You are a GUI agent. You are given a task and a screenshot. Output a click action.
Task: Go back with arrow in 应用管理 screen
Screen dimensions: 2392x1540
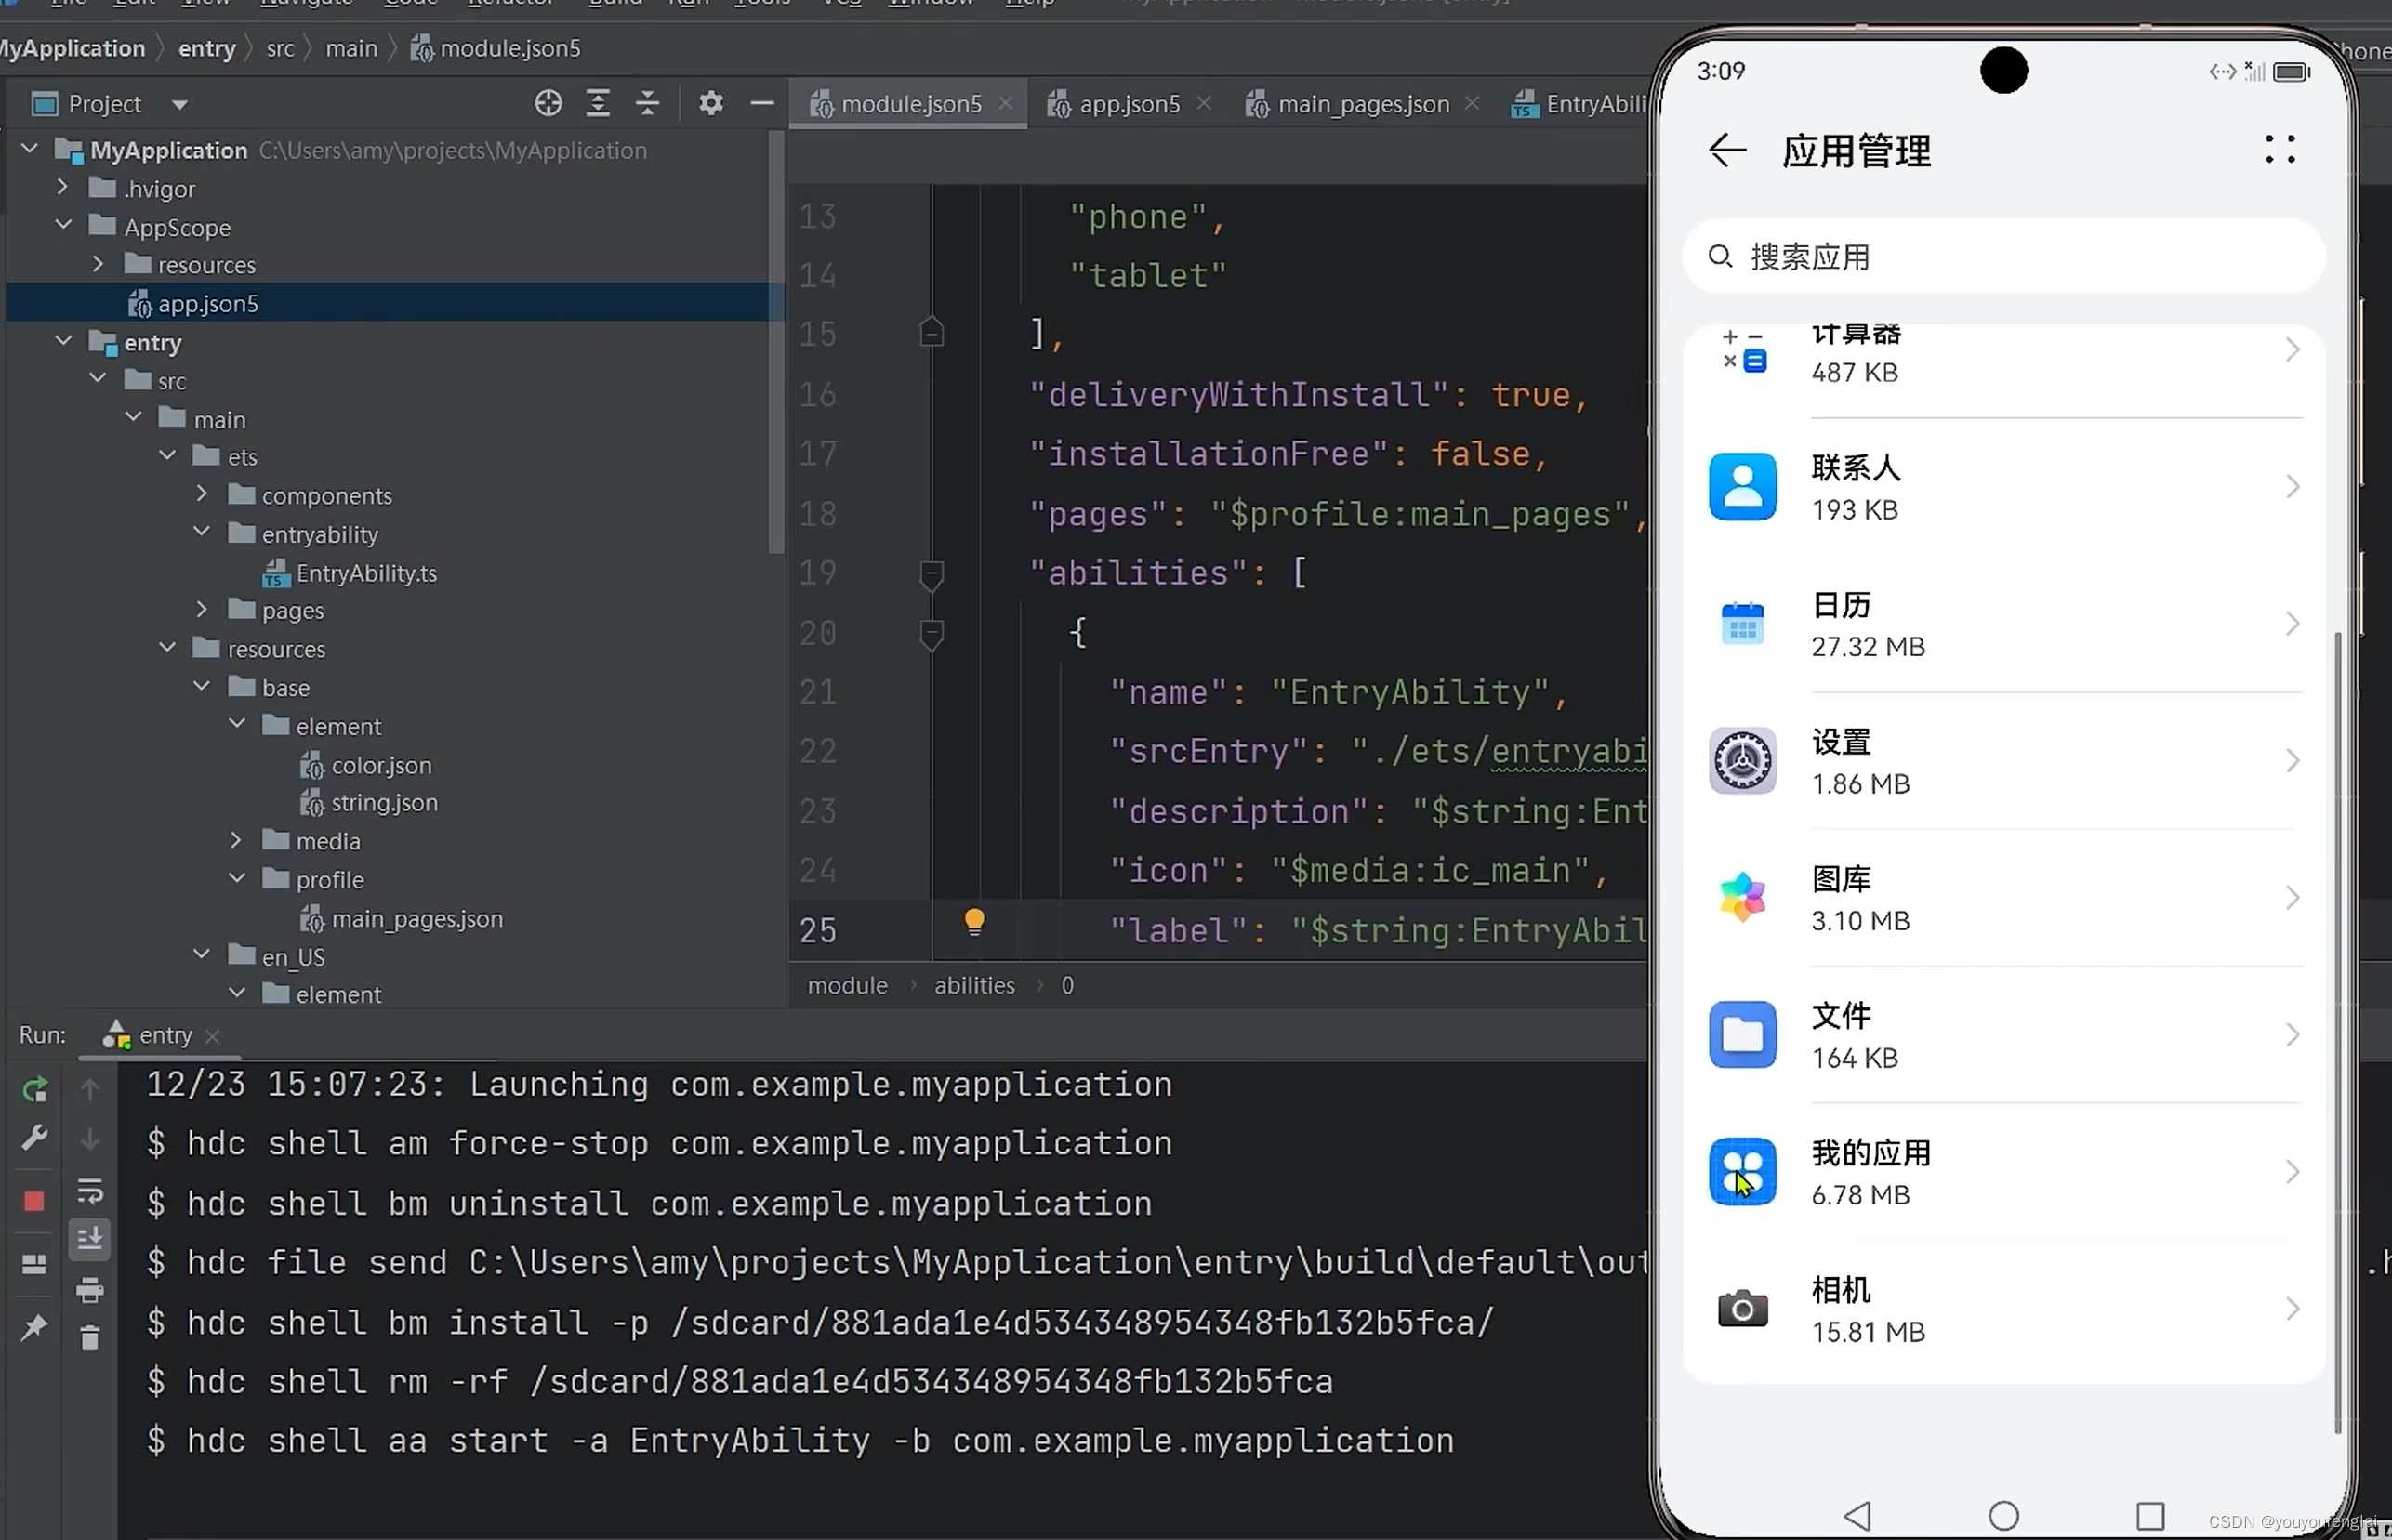pyautogui.click(x=1728, y=151)
